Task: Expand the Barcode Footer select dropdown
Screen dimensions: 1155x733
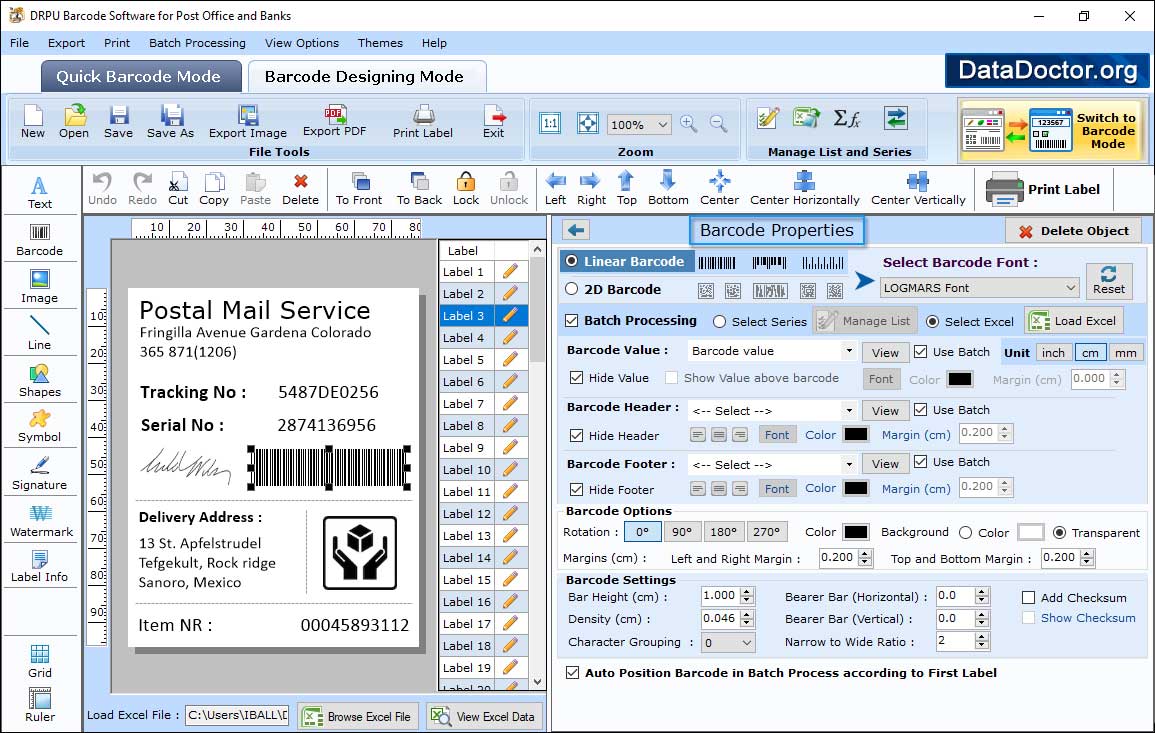Action: 849,464
